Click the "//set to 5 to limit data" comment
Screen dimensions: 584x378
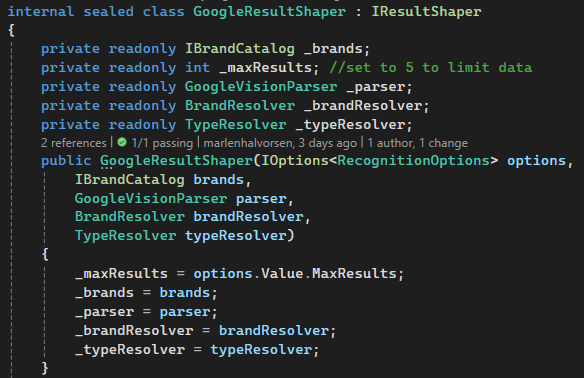coord(431,68)
